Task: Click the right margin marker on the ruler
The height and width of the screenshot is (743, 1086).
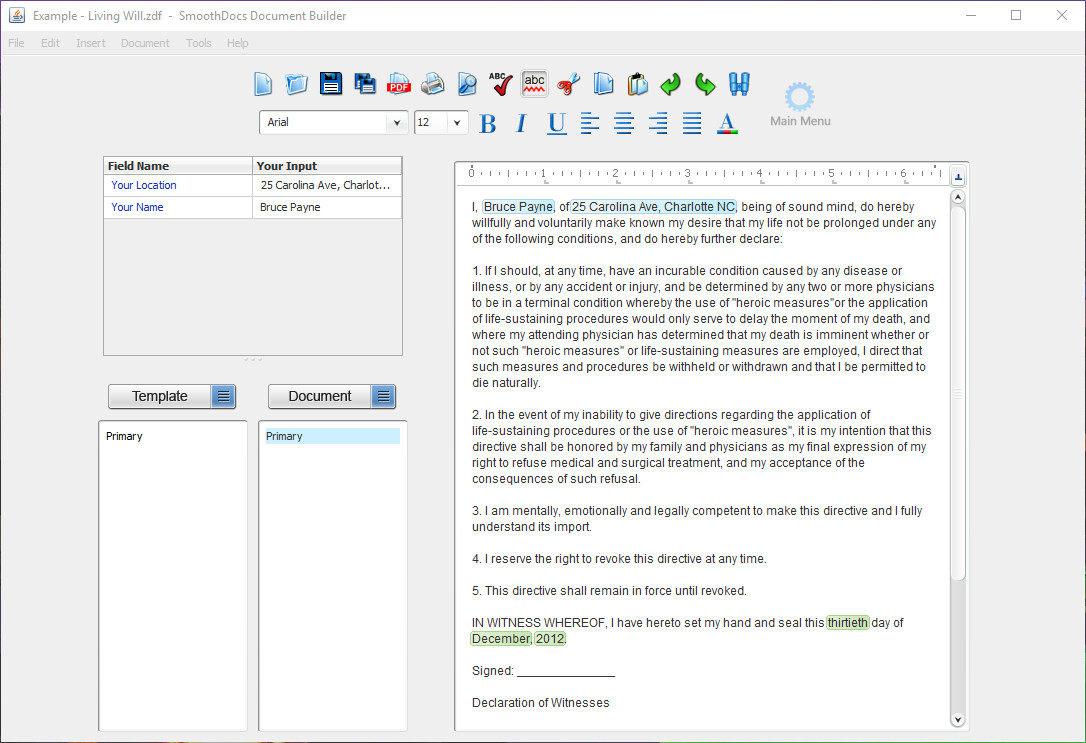Action: 935,168
